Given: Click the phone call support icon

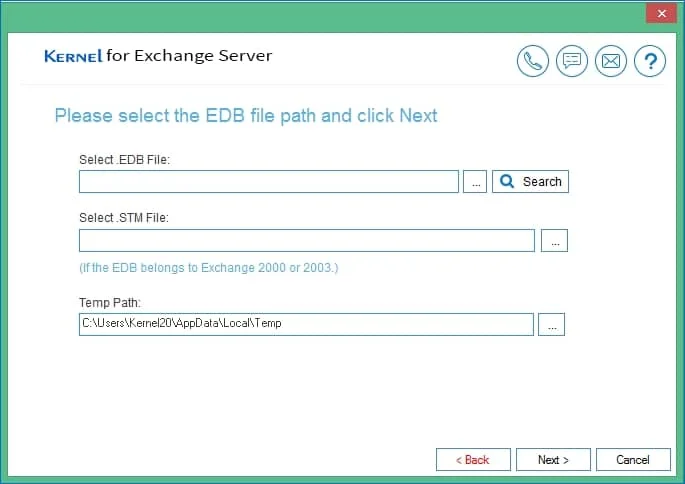Looking at the screenshot, I should [x=533, y=61].
